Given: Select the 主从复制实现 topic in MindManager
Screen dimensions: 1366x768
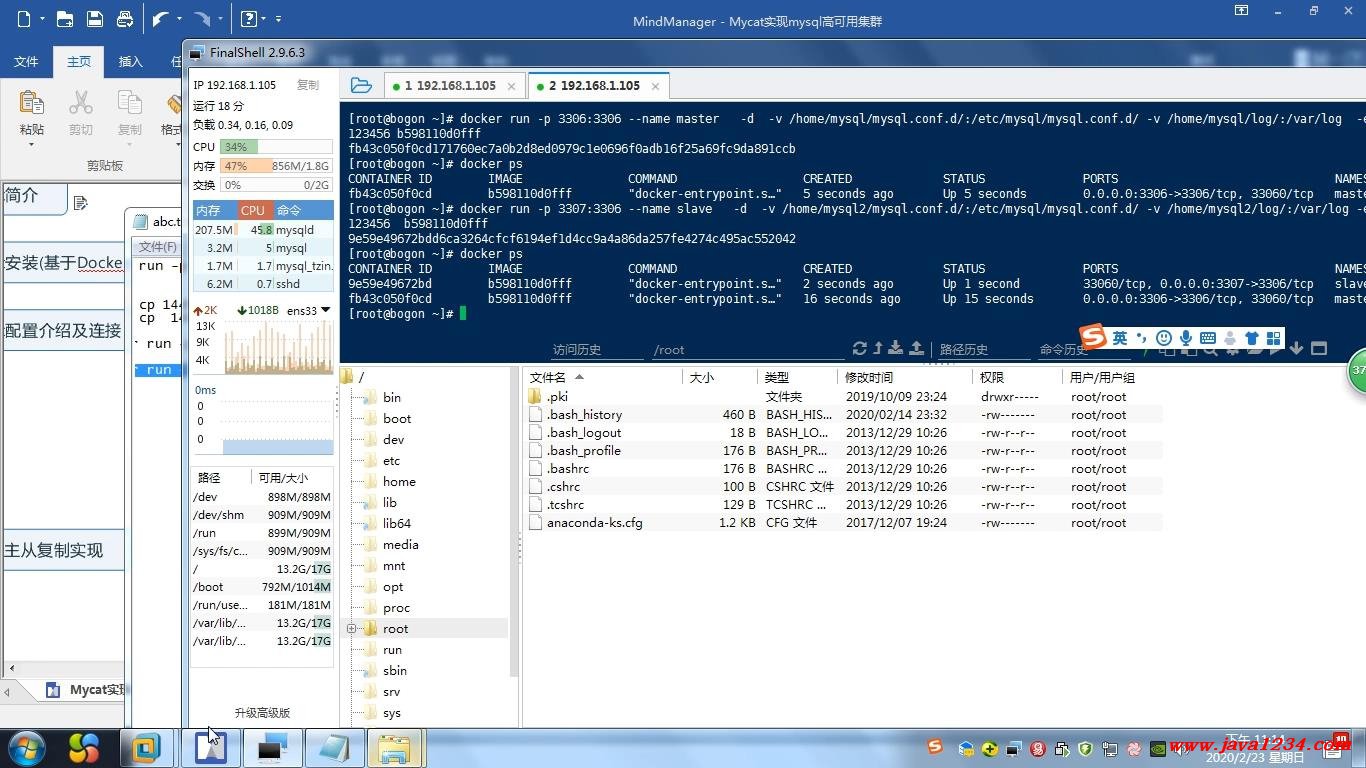Looking at the screenshot, I should click(x=63, y=550).
